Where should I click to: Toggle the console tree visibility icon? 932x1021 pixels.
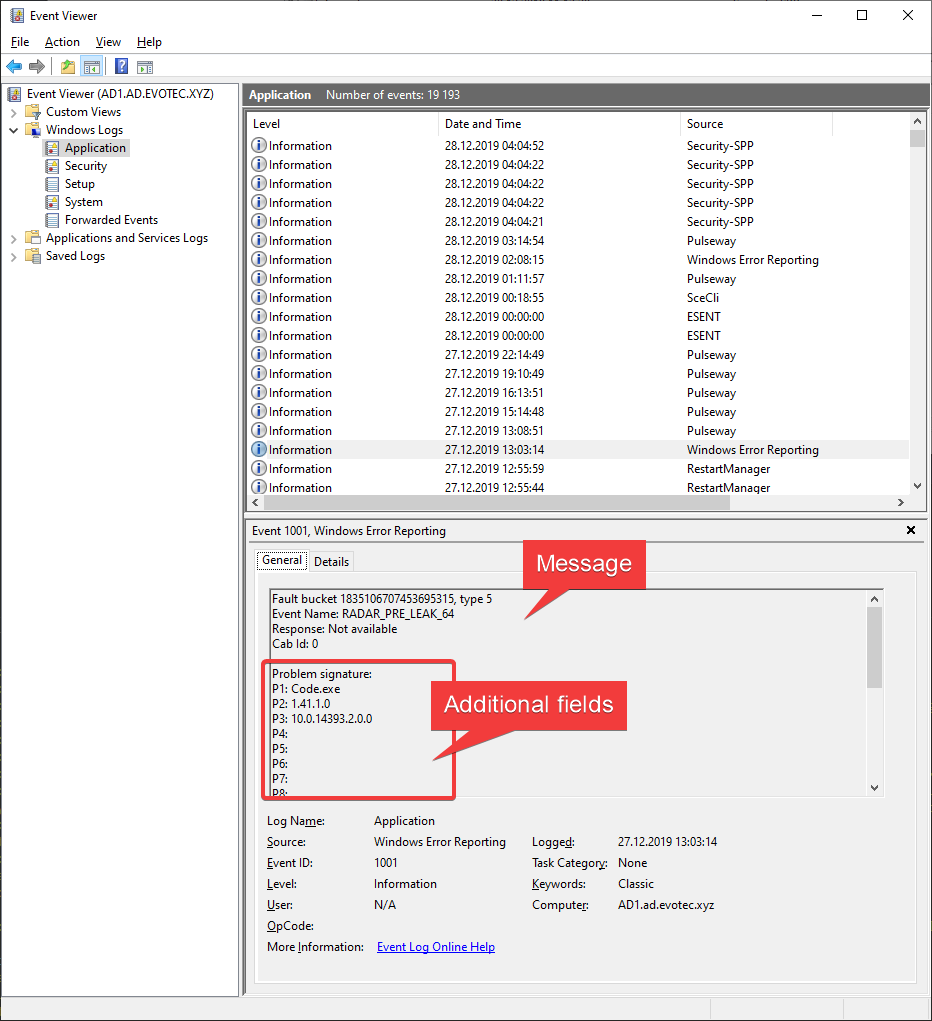(x=91, y=66)
